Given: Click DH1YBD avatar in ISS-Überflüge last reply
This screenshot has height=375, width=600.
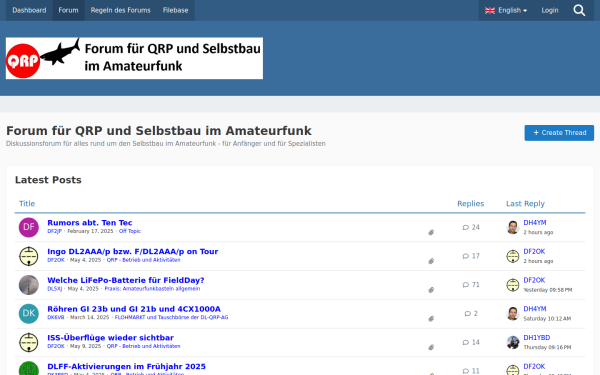Looking at the screenshot, I should pos(512,342).
